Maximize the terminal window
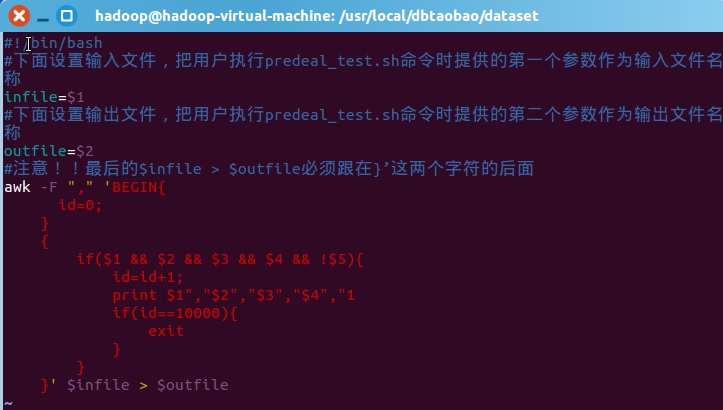Viewport: 723px width, 410px height. coord(66,16)
